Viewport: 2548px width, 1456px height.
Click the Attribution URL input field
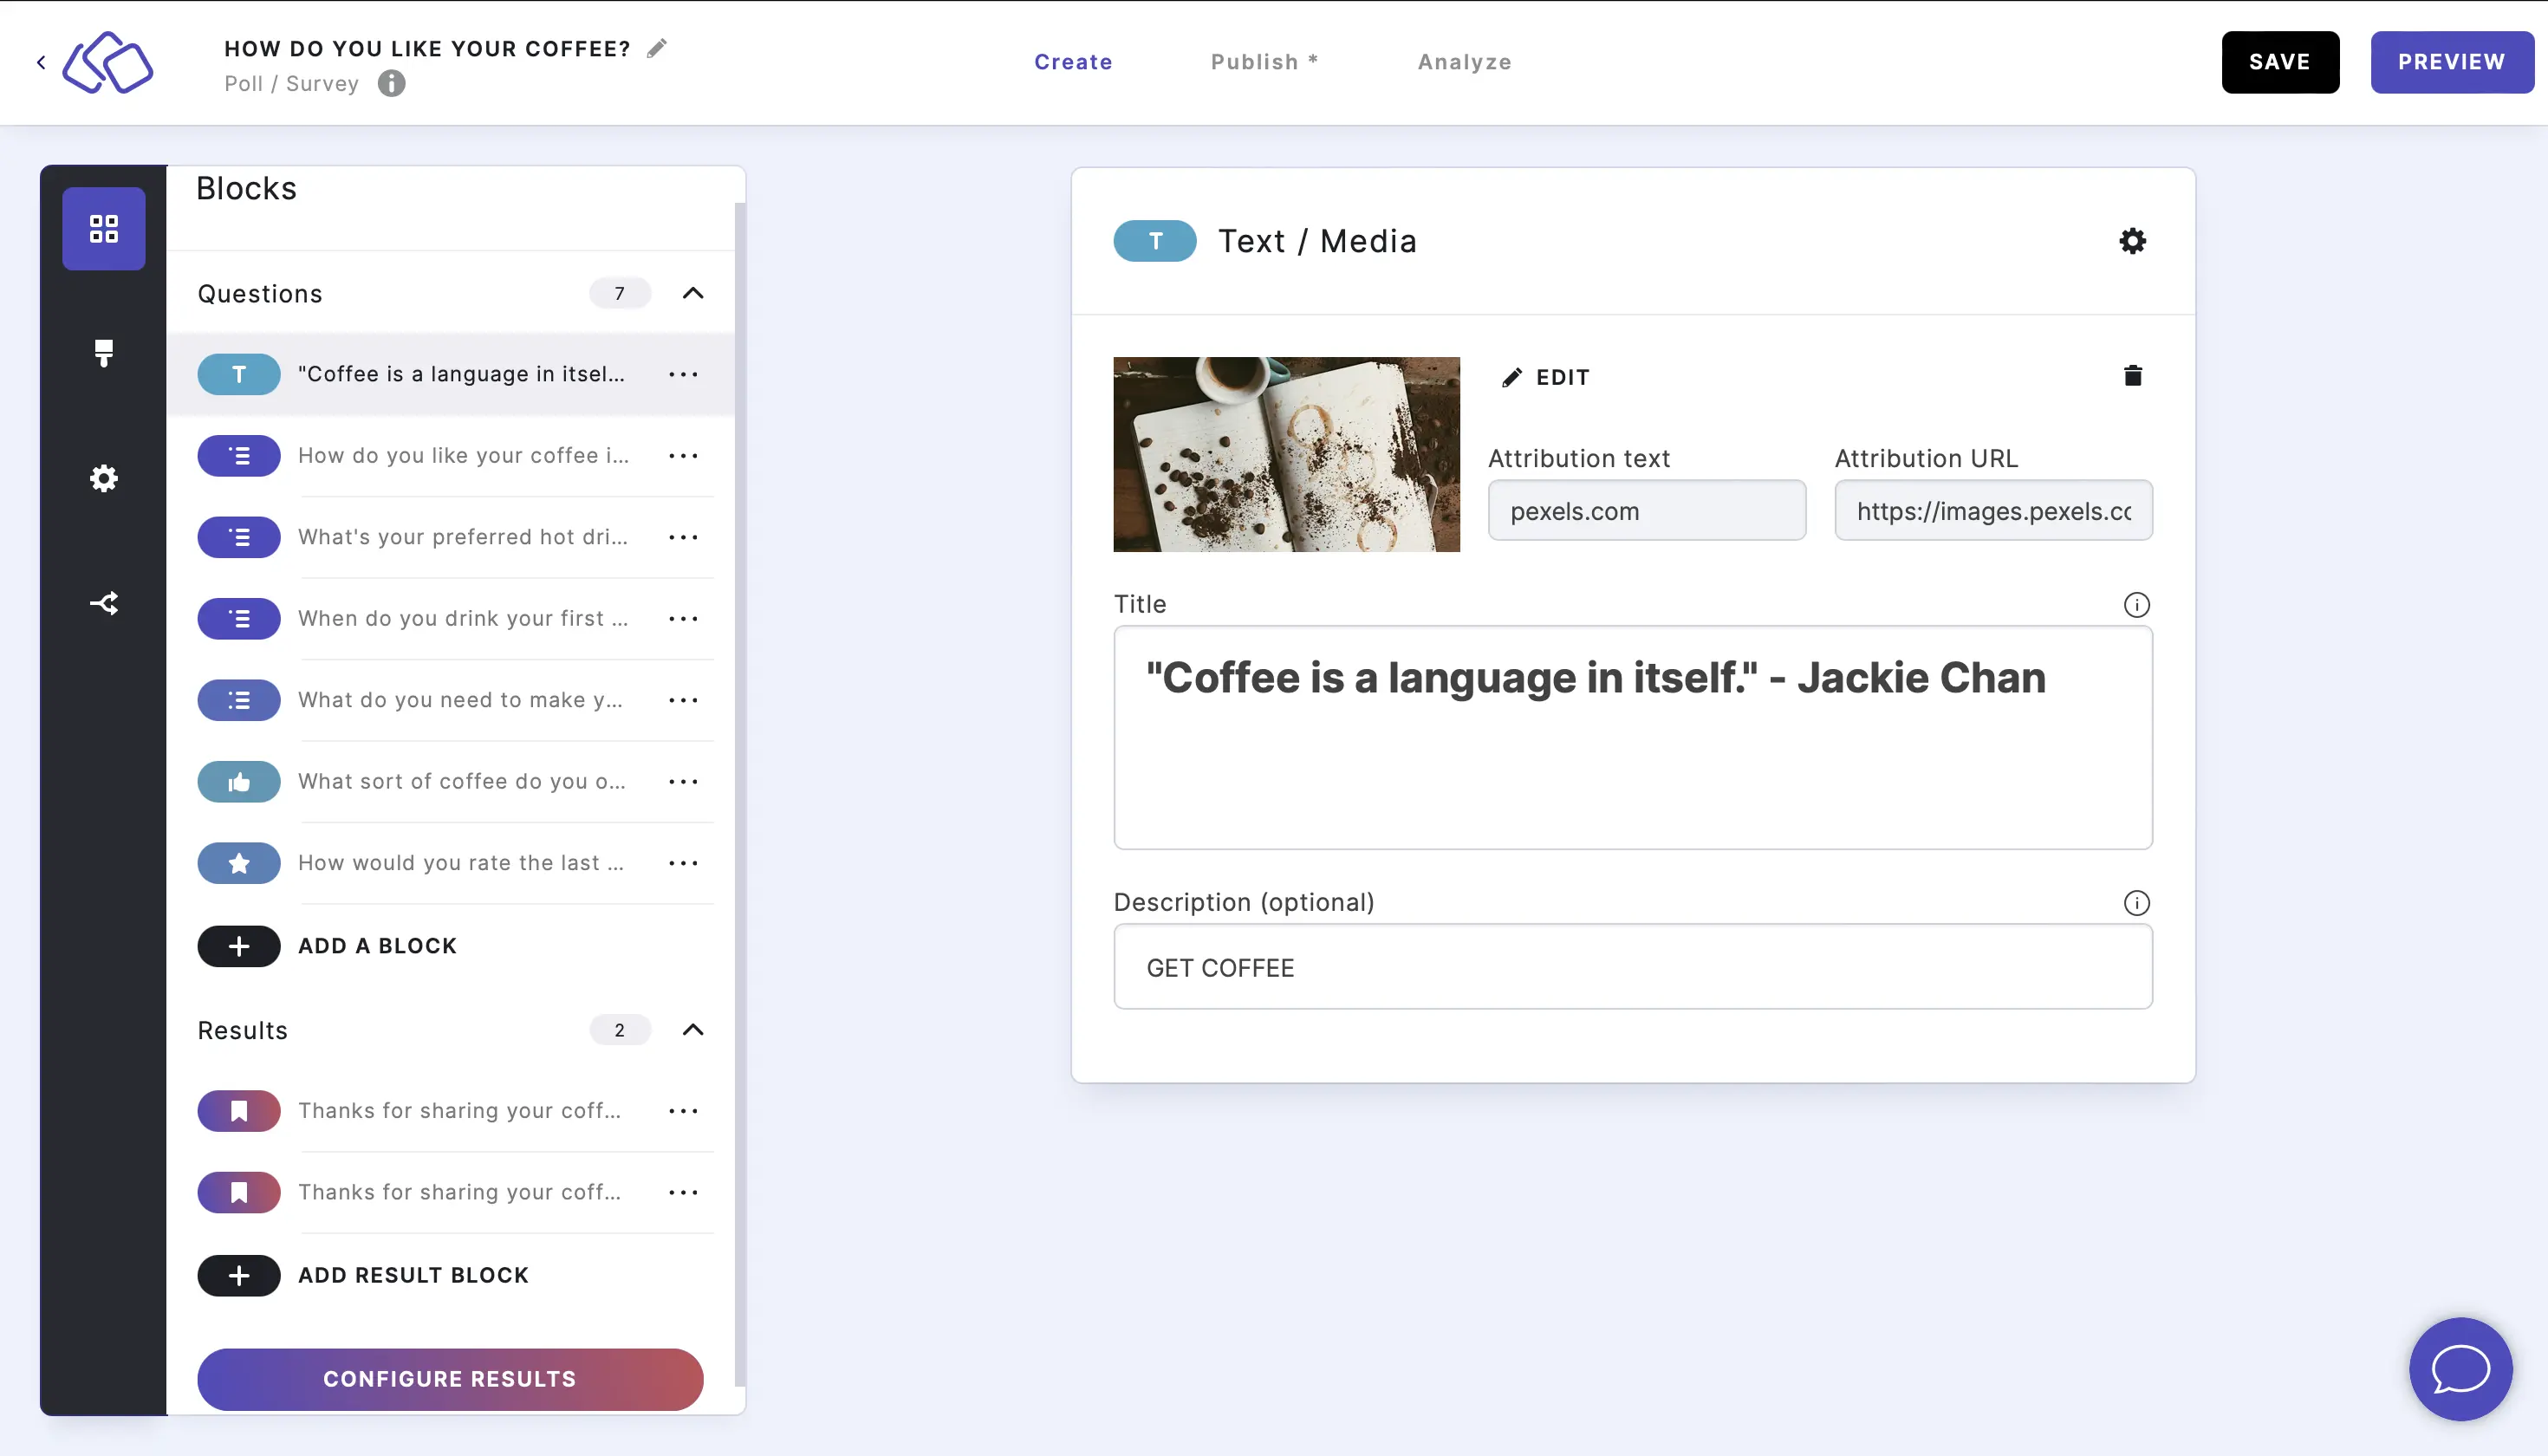pyautogui.click(x=1993, y=510)
